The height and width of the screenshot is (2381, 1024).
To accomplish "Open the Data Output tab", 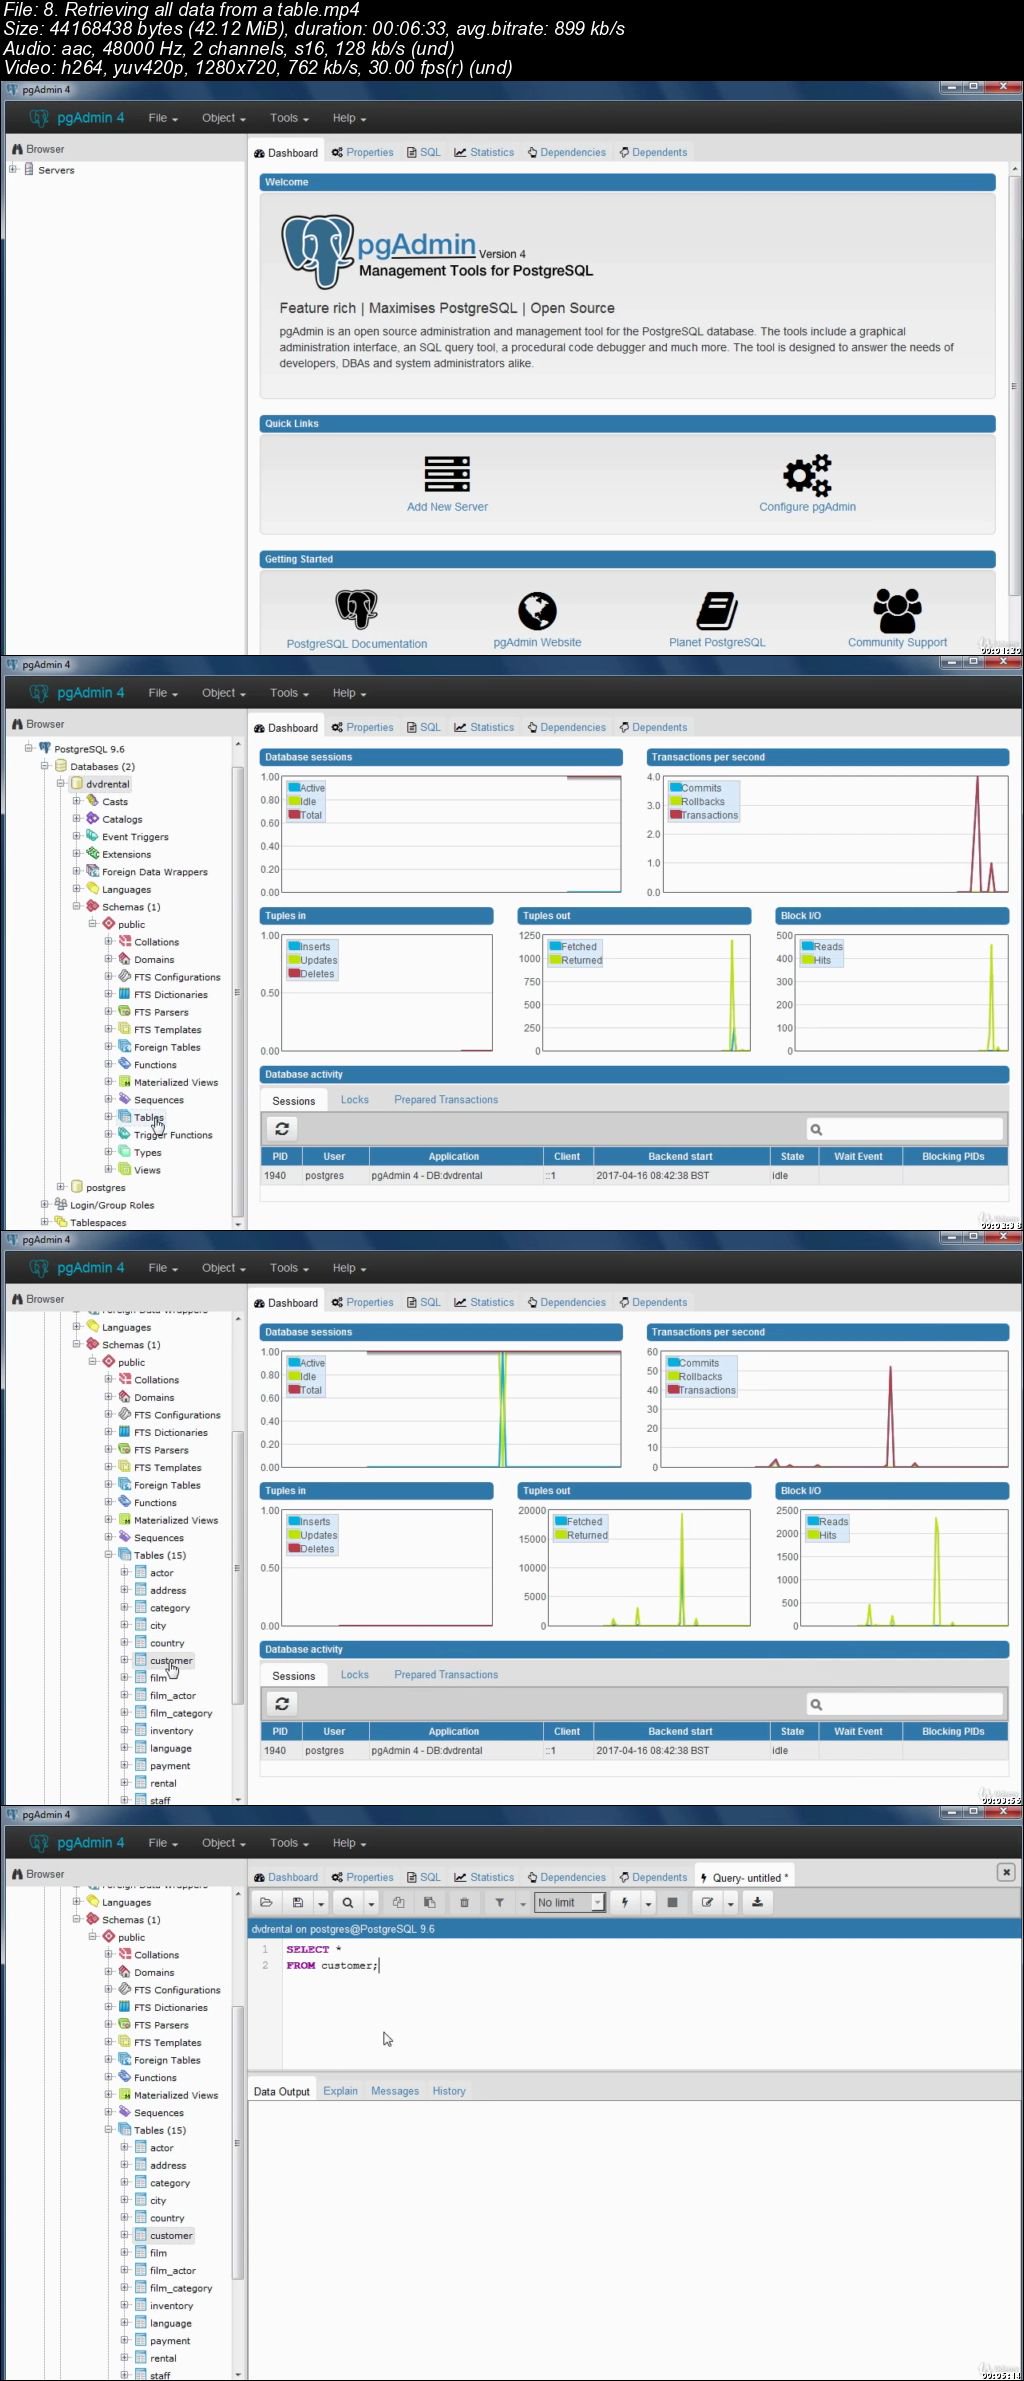I will click(x=281, y=2091).
